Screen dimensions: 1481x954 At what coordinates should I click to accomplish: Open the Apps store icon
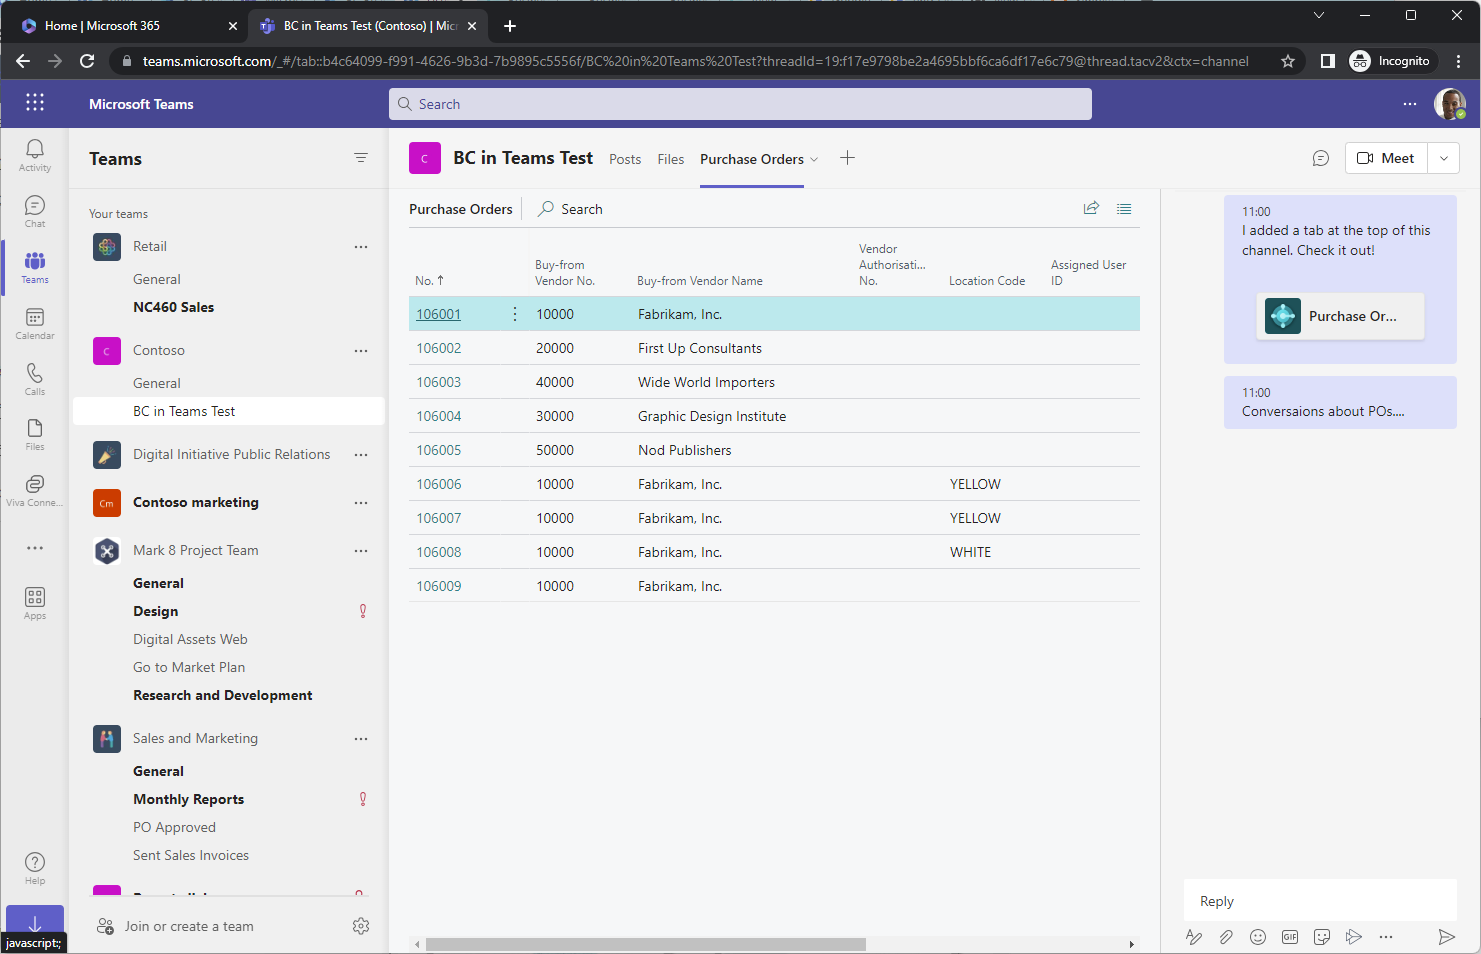(35, 603)
